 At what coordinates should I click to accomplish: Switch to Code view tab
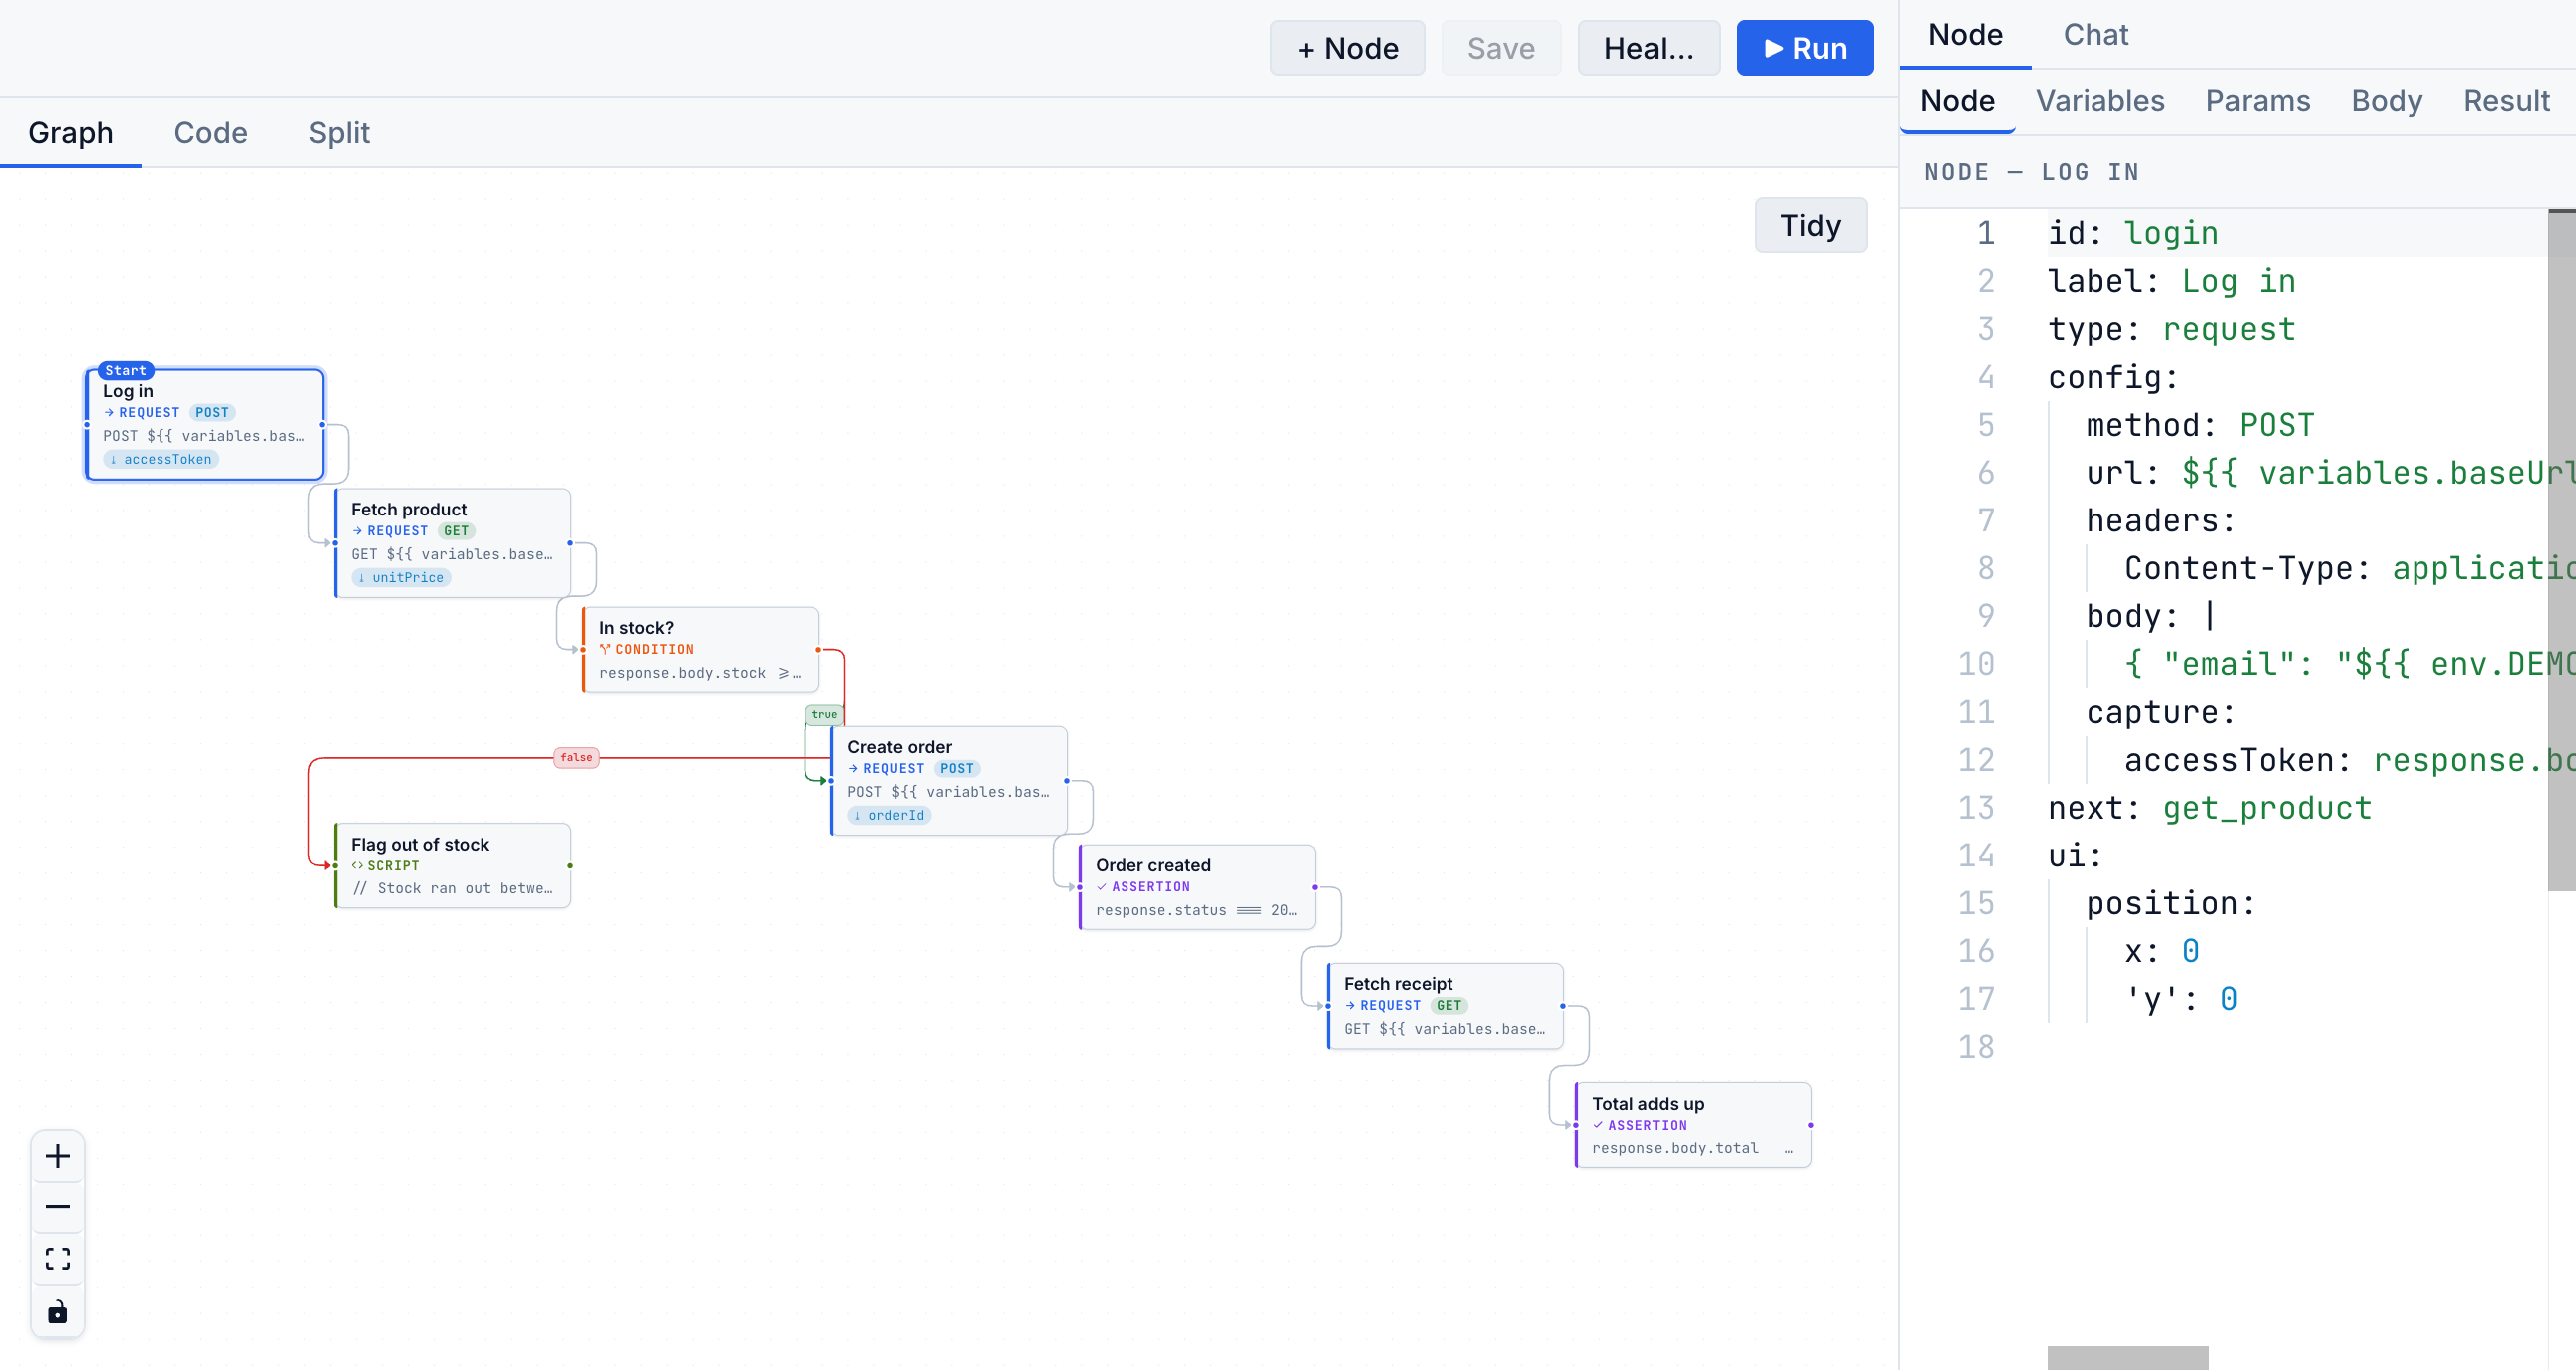(x=210, y=132)
